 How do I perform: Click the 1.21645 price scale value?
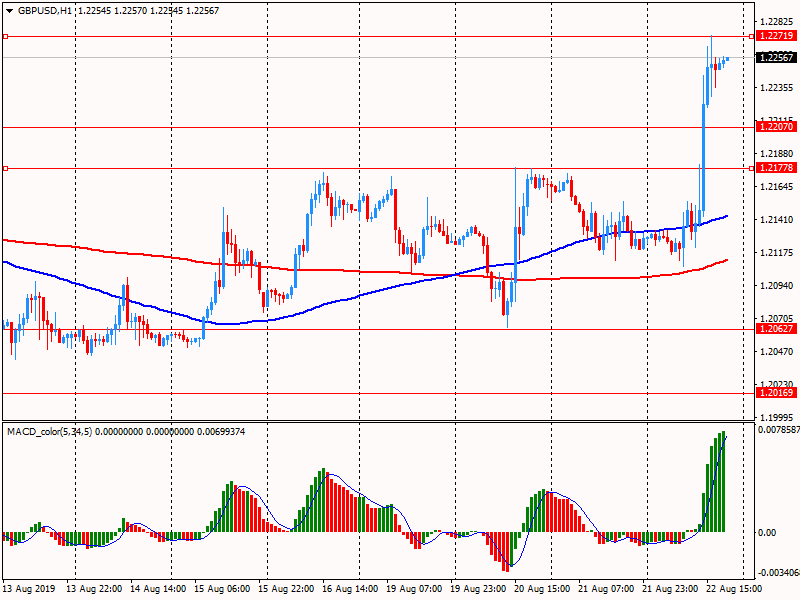(x=777, y=187)
